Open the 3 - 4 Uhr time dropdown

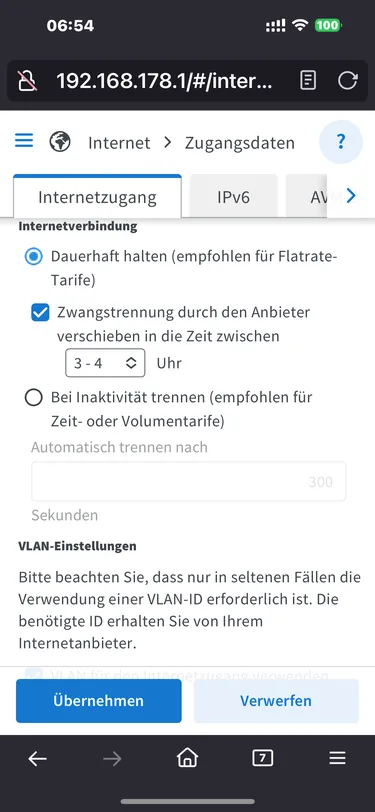pyautogui.click(x=106, y=363)
